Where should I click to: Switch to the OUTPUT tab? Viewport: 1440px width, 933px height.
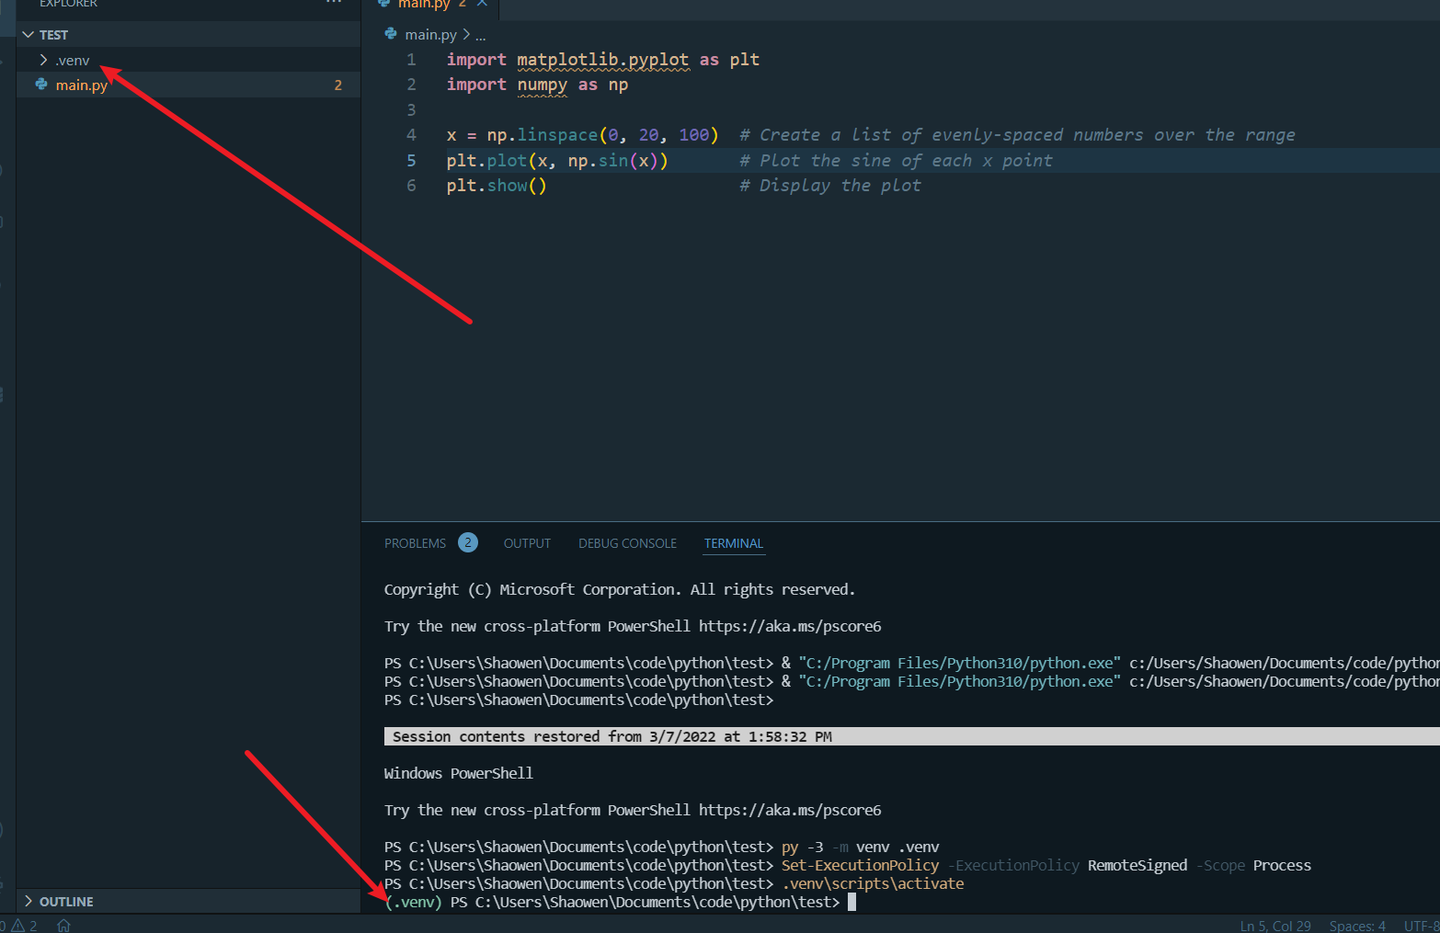tap(527, 543)
